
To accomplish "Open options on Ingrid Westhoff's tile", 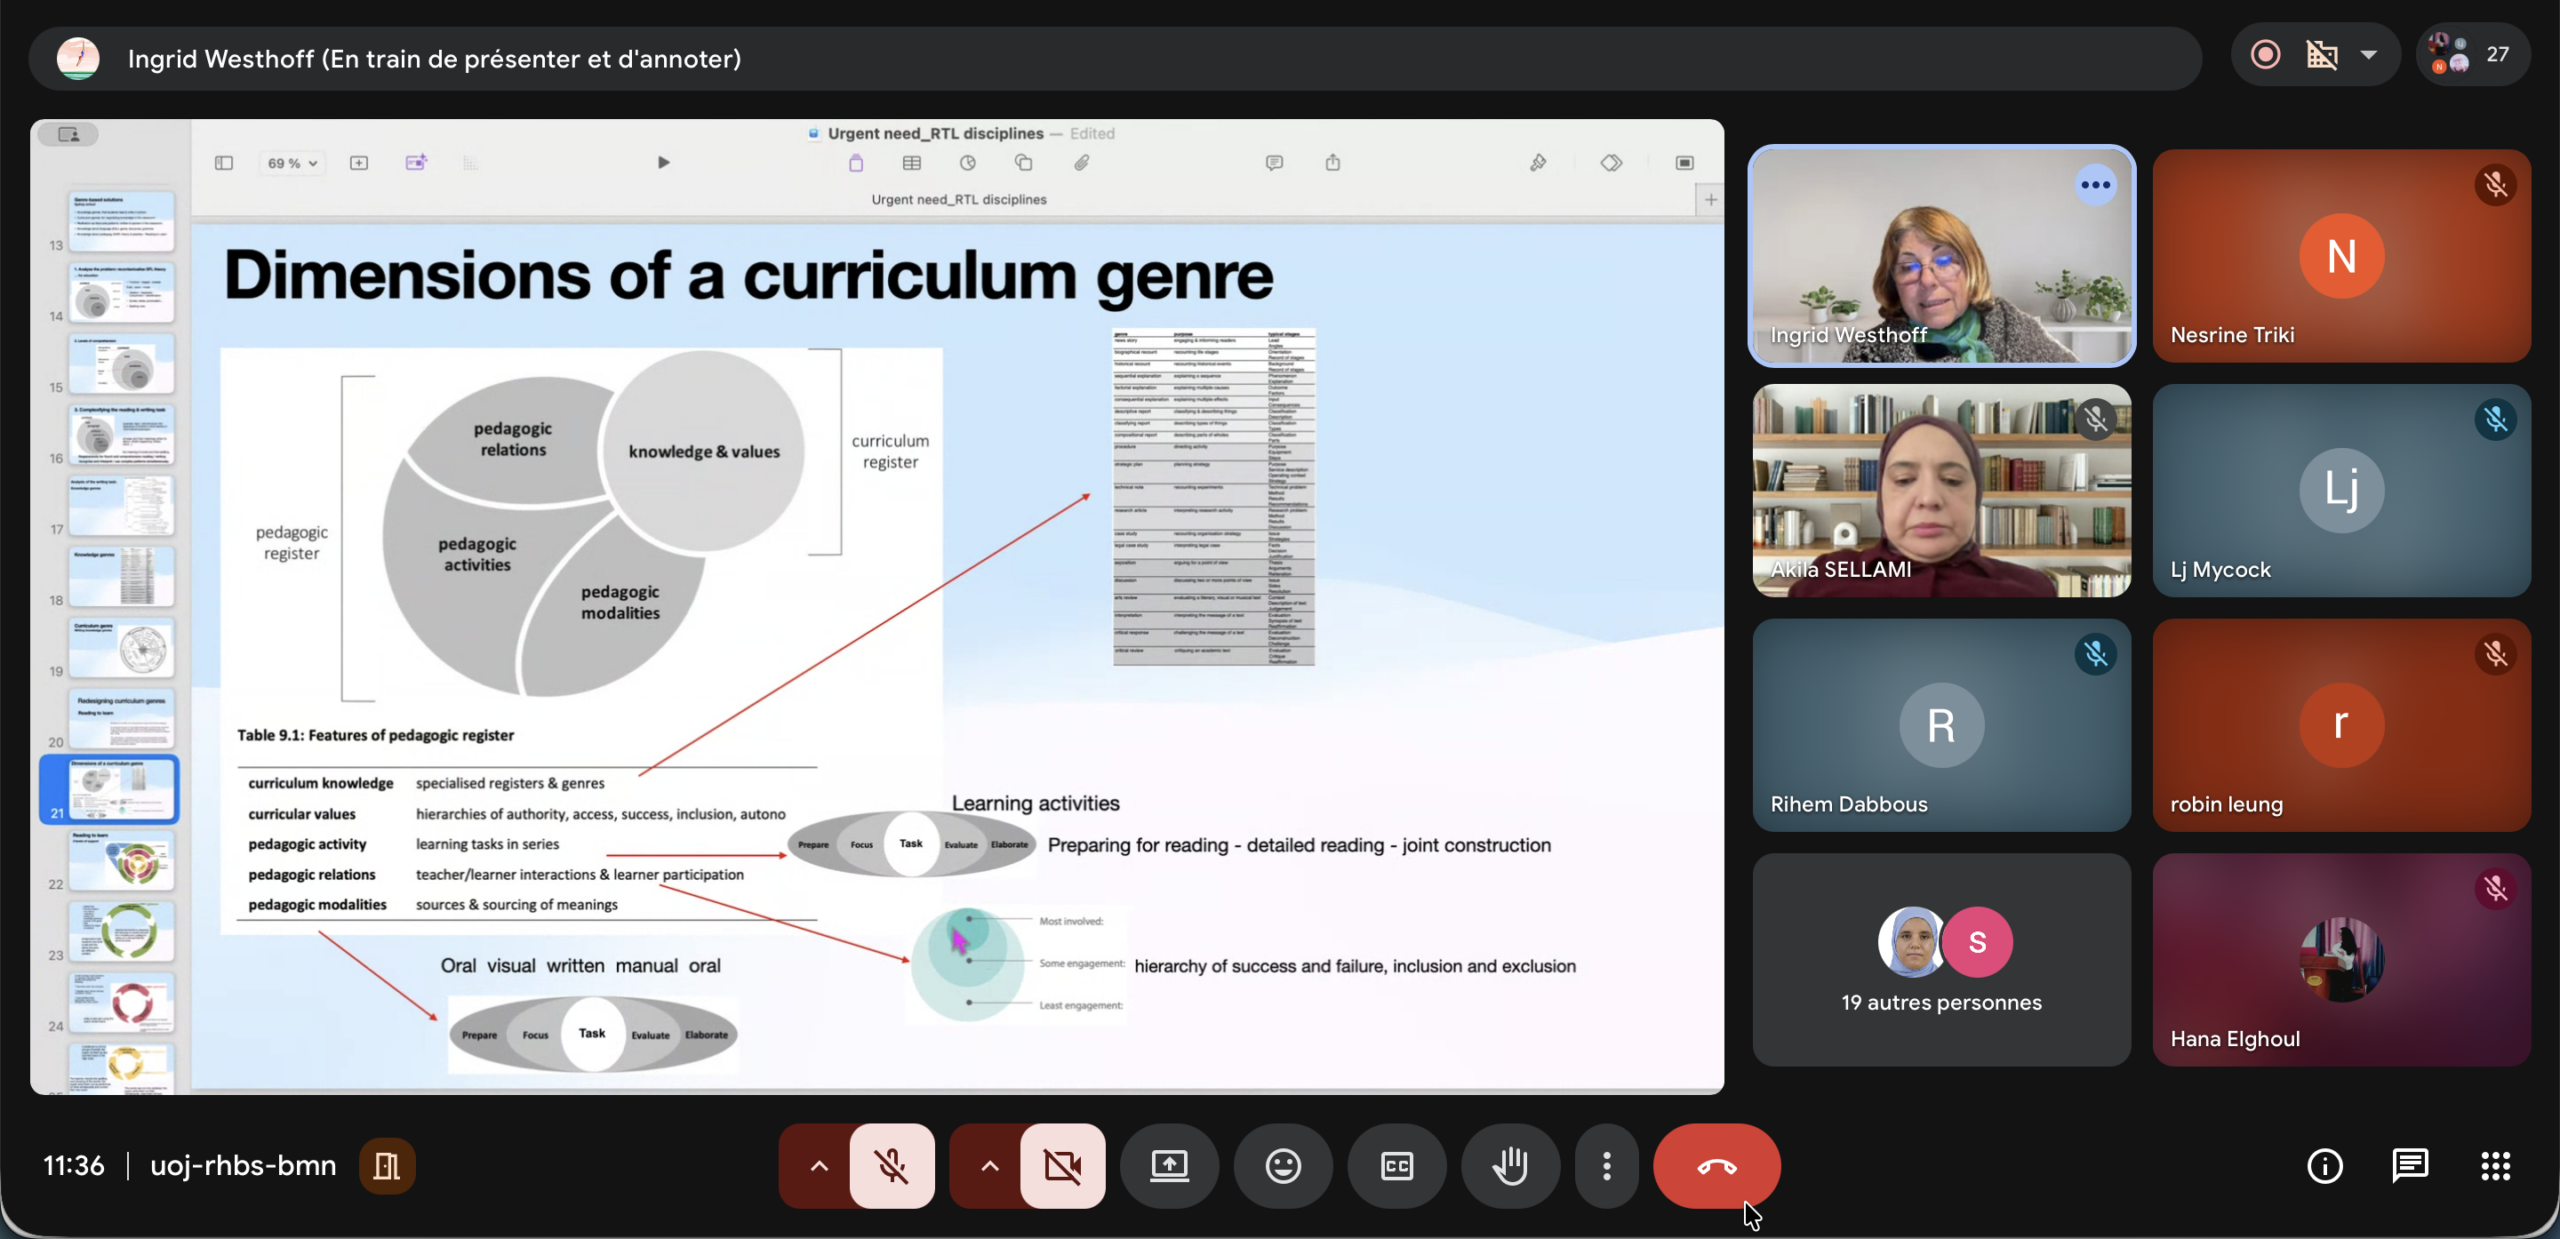I will pyautogui.click(x=2095, y=185).
